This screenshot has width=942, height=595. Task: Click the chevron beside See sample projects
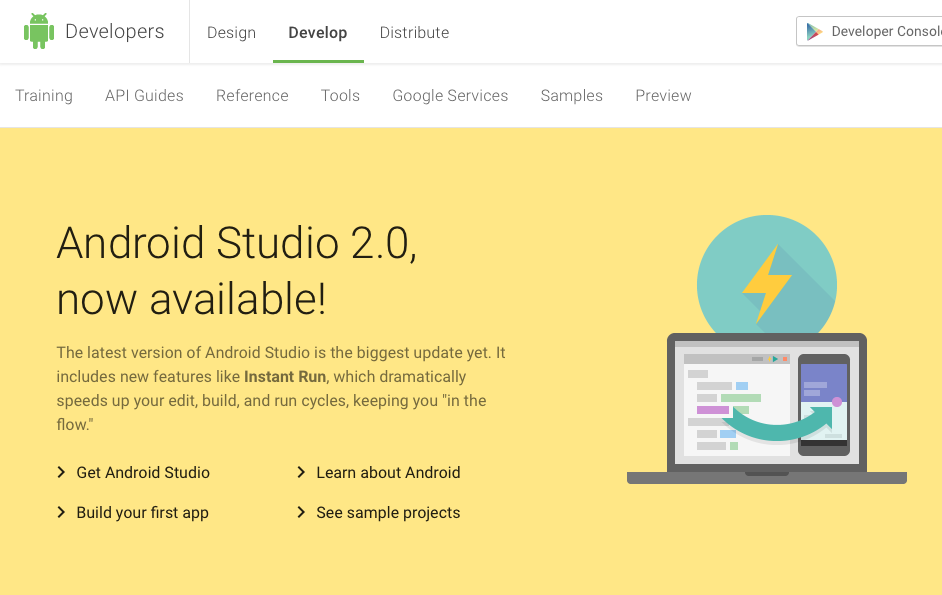[x=301, y=512]
